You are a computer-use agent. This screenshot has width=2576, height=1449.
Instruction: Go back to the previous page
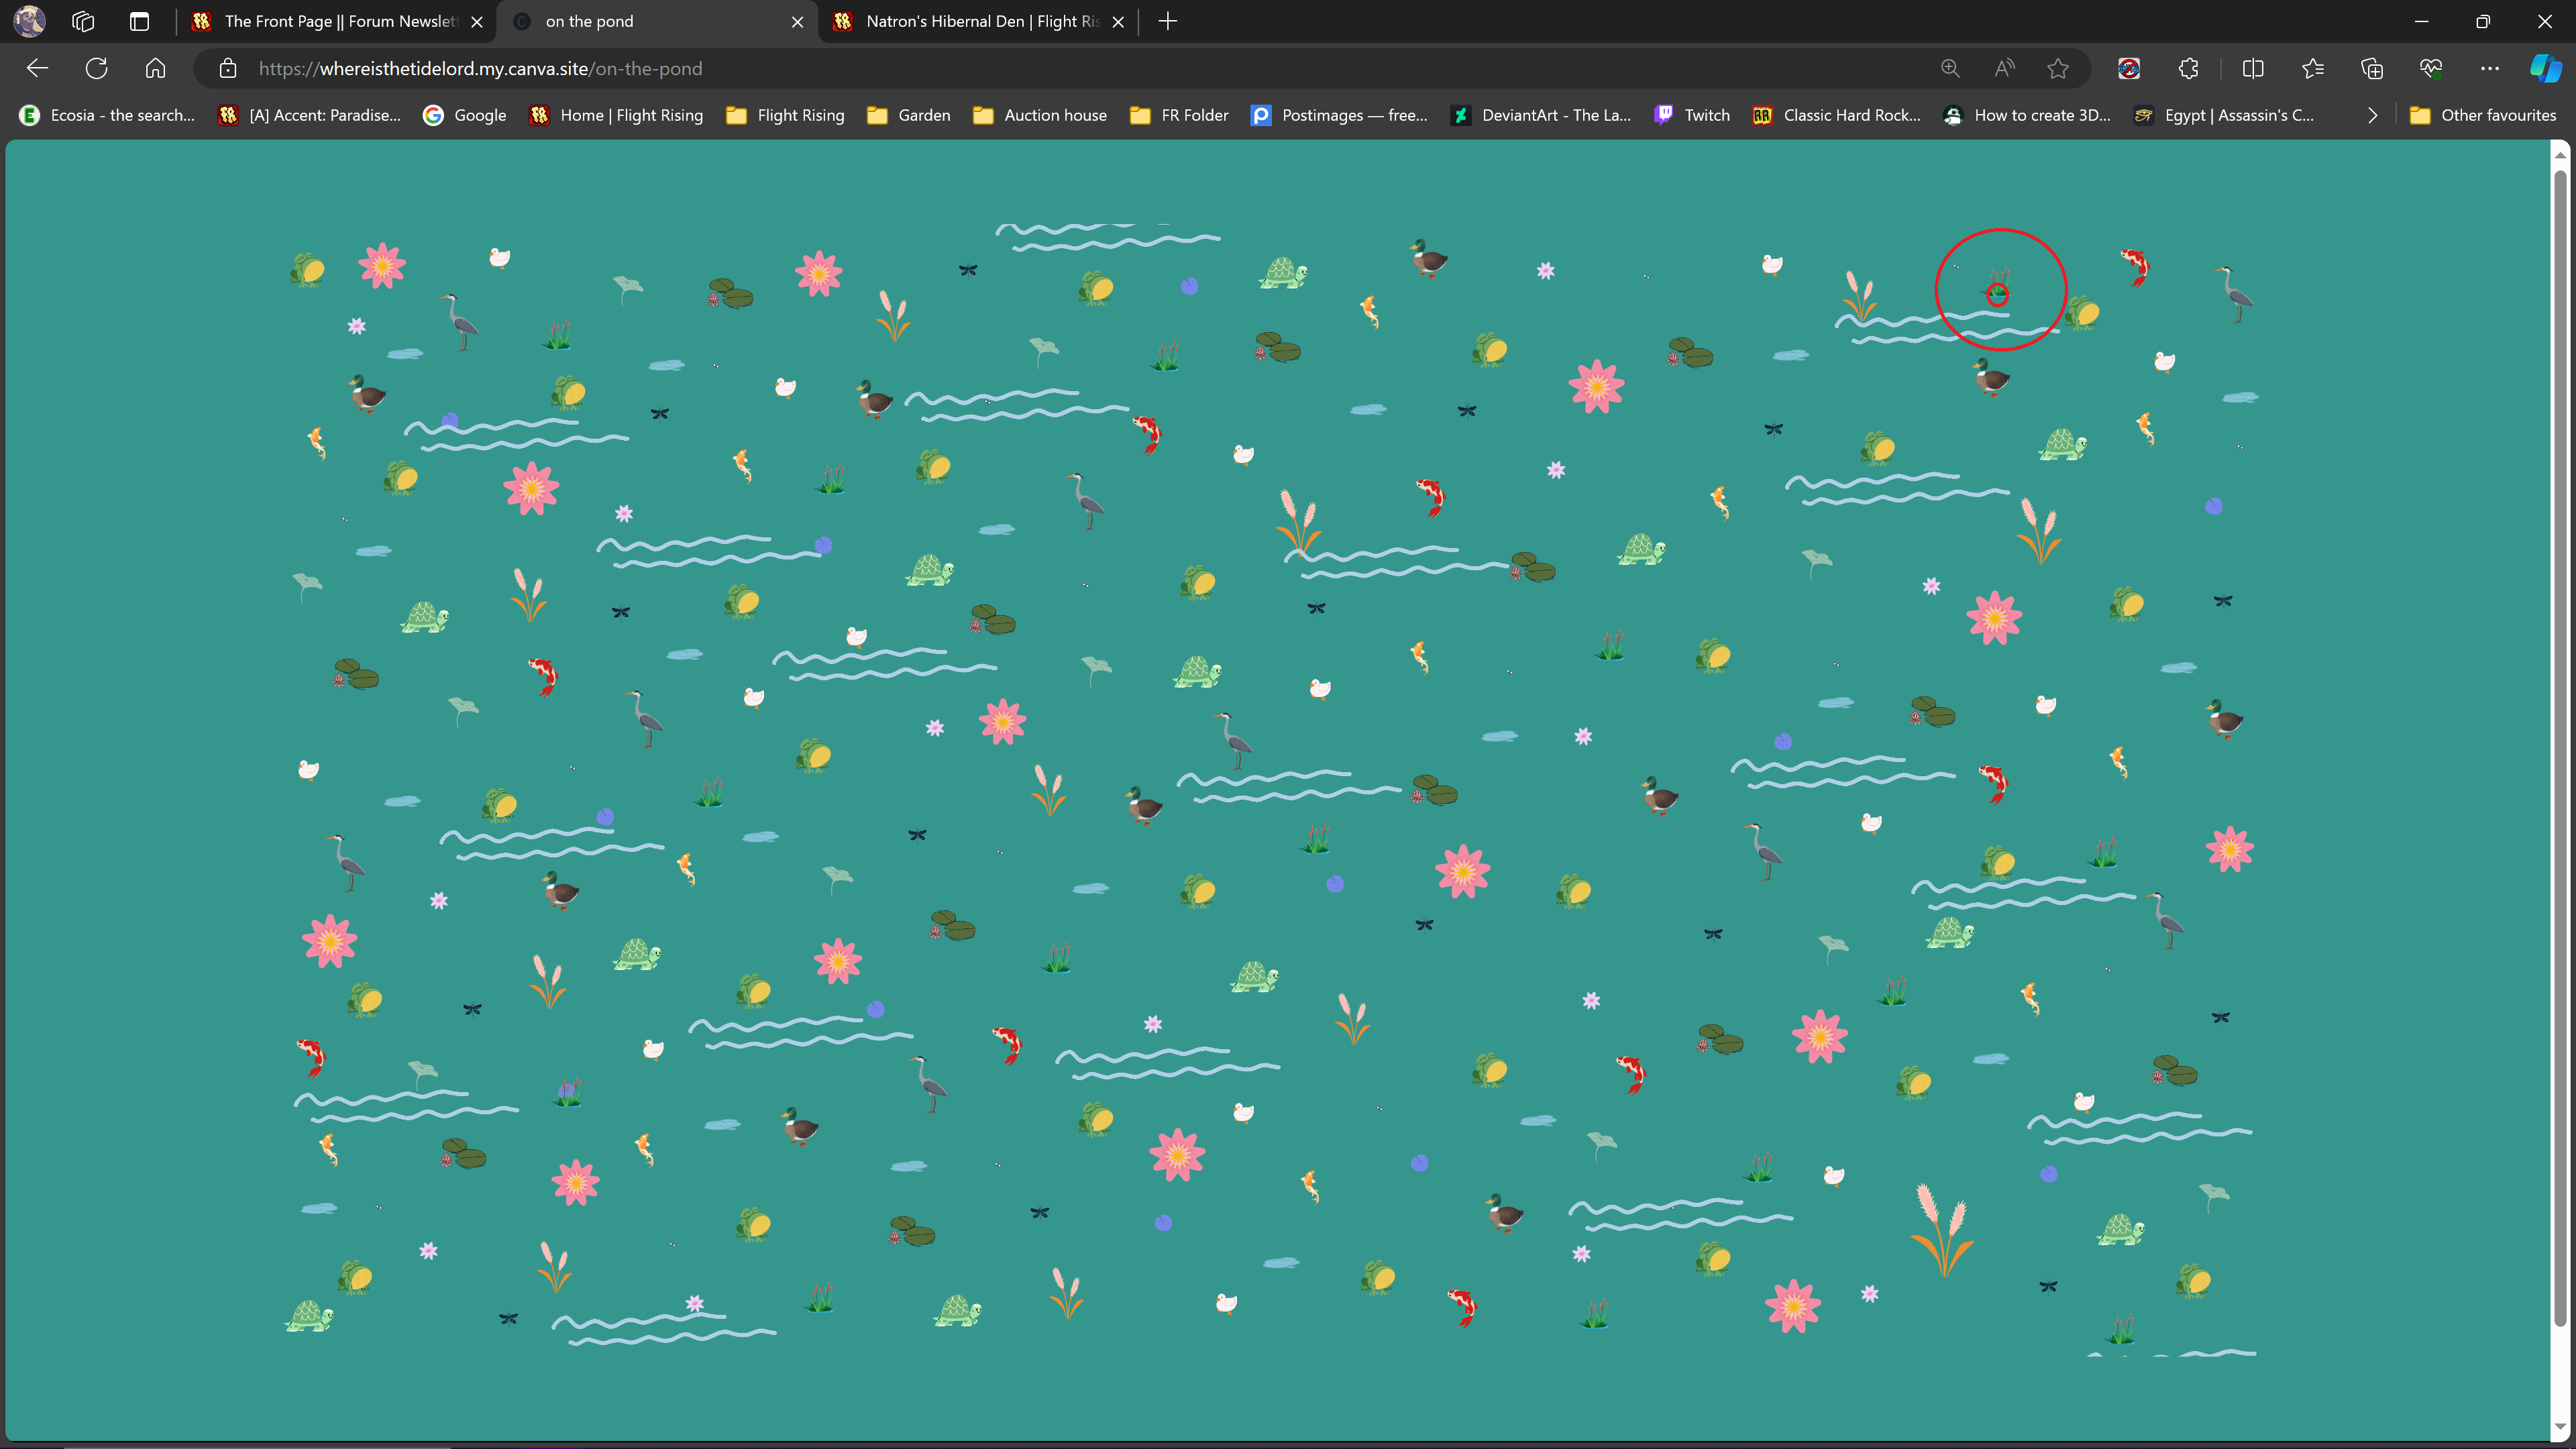(37, 68)
